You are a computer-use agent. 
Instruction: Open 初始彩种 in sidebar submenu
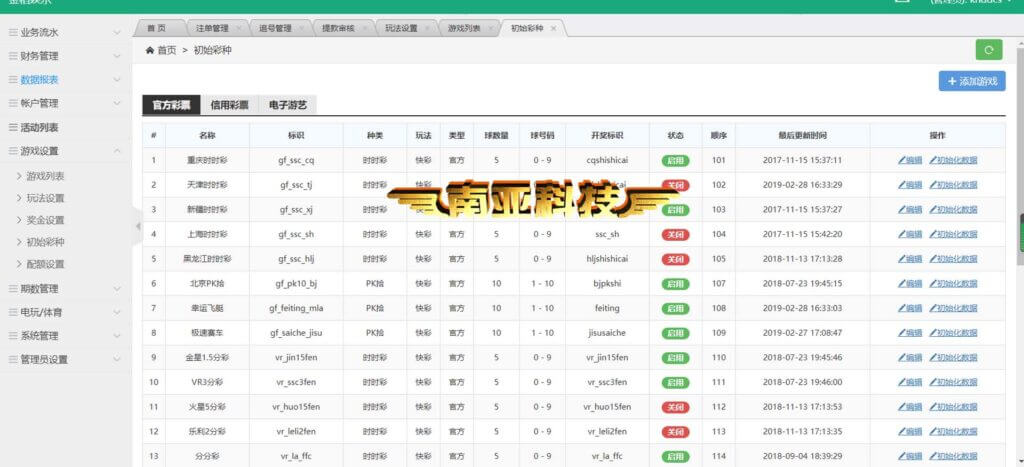[45, 242]
